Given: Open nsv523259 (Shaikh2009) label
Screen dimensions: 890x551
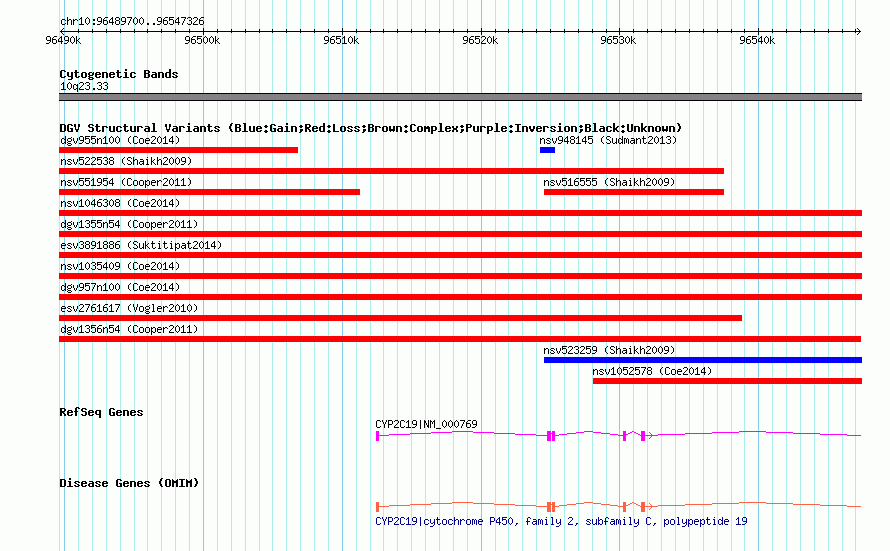Looking at the screenshot, I should coord(609,350).
